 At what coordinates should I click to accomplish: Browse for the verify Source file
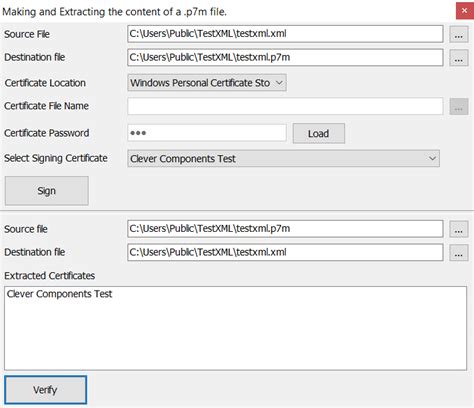click(x=459, y=229)
